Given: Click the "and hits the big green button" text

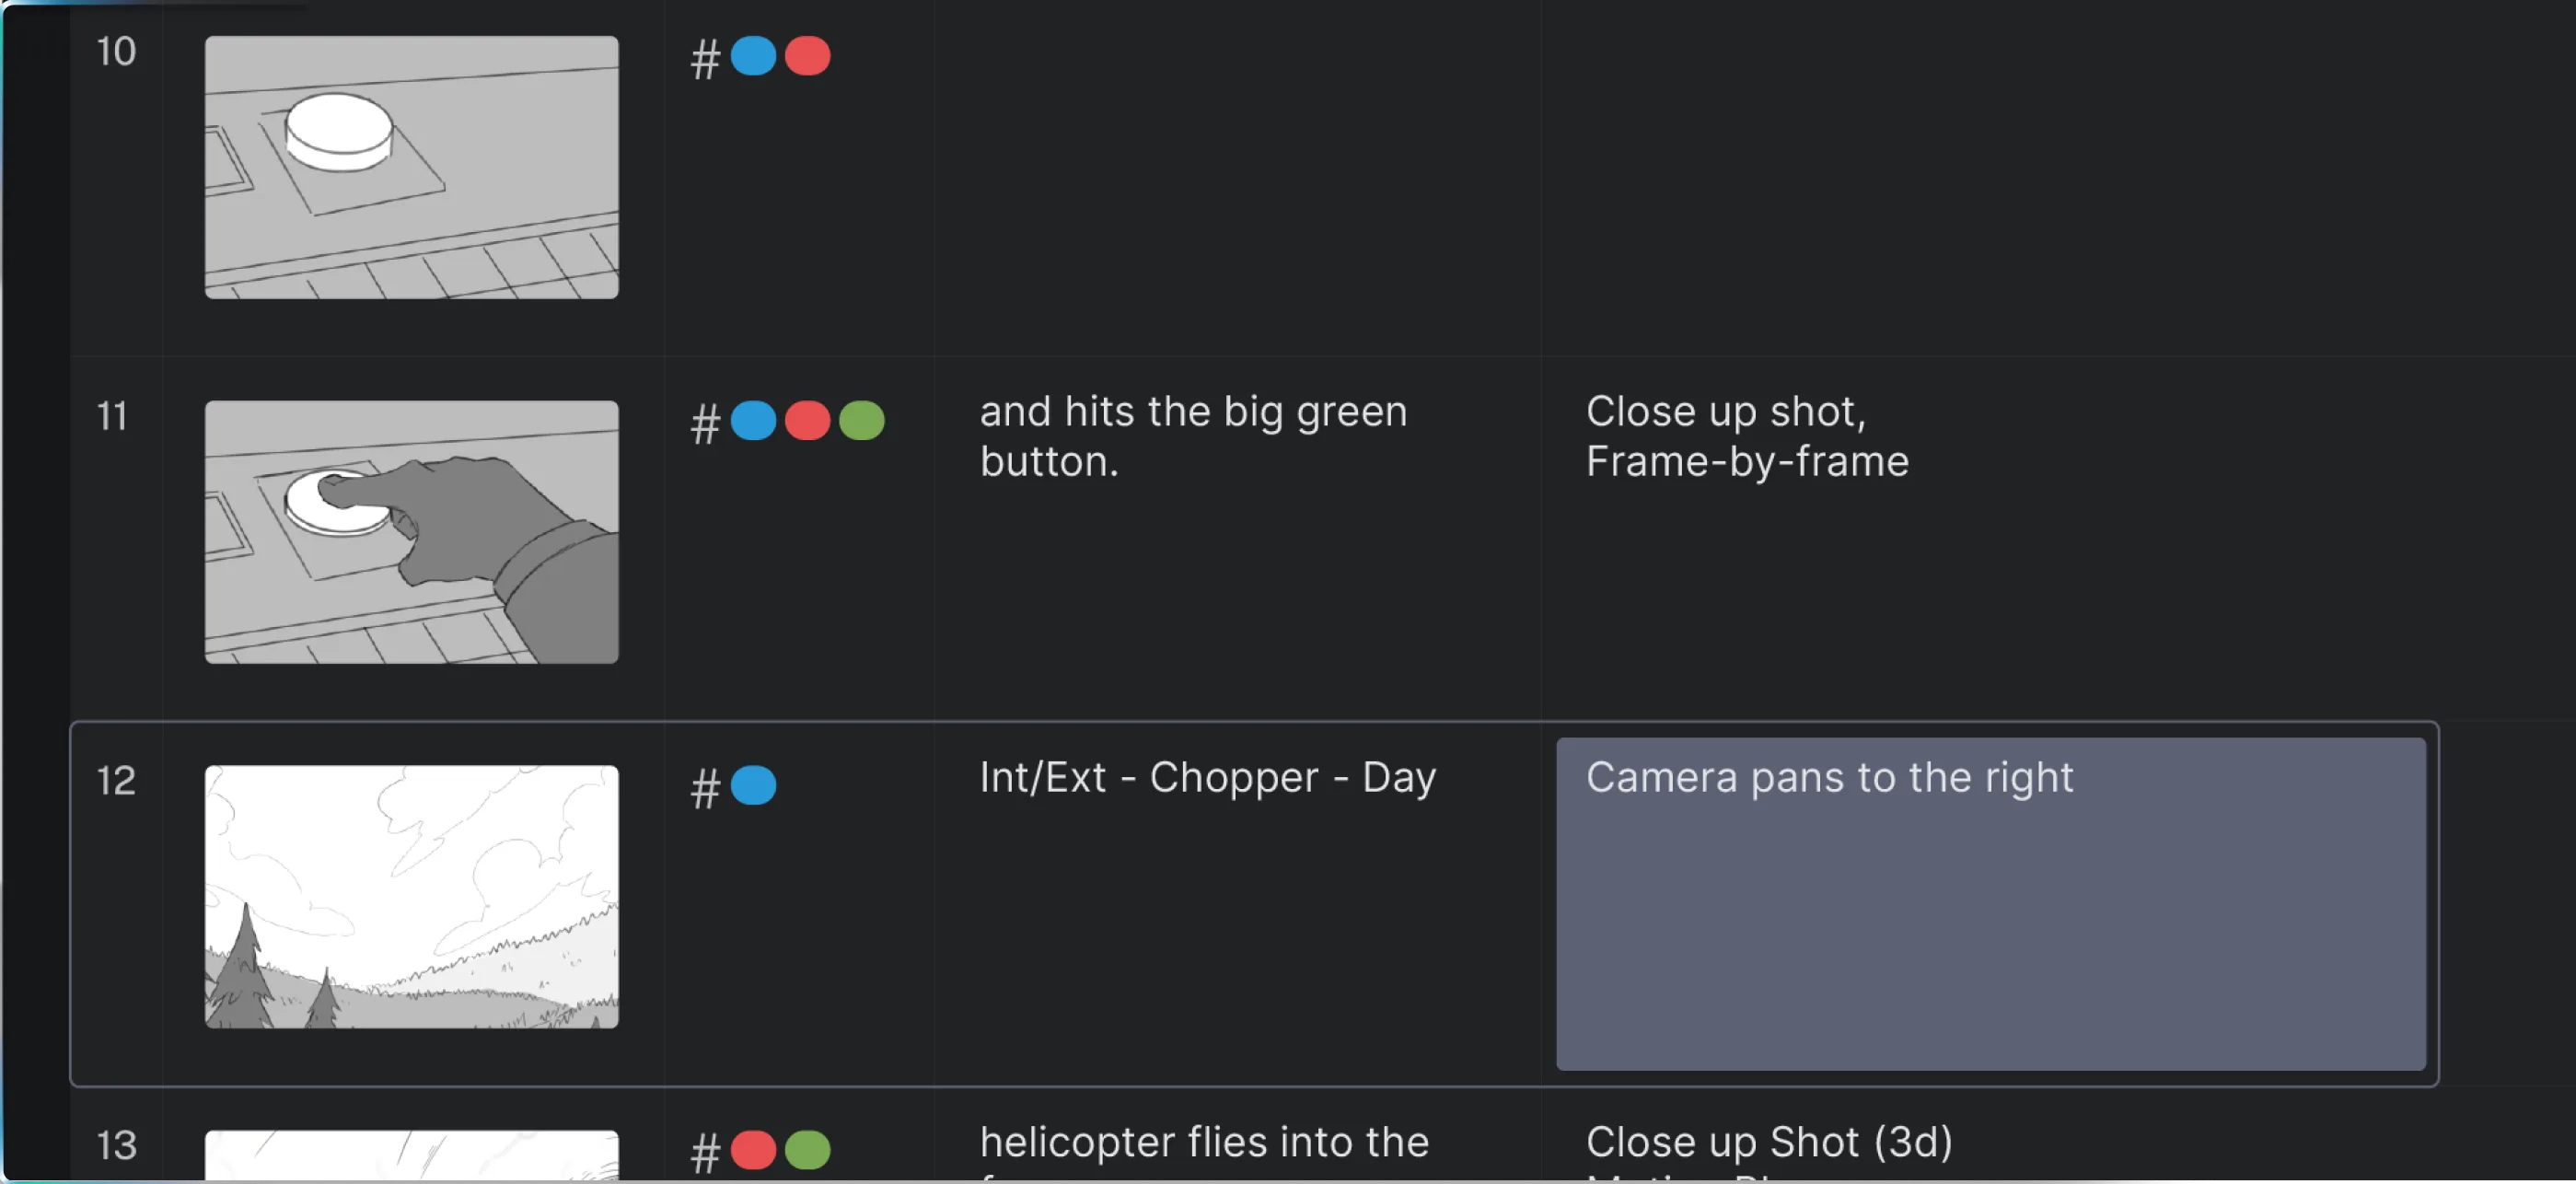Looking at the screenshot, I should pyautogui.click(x=1193, y=437).
